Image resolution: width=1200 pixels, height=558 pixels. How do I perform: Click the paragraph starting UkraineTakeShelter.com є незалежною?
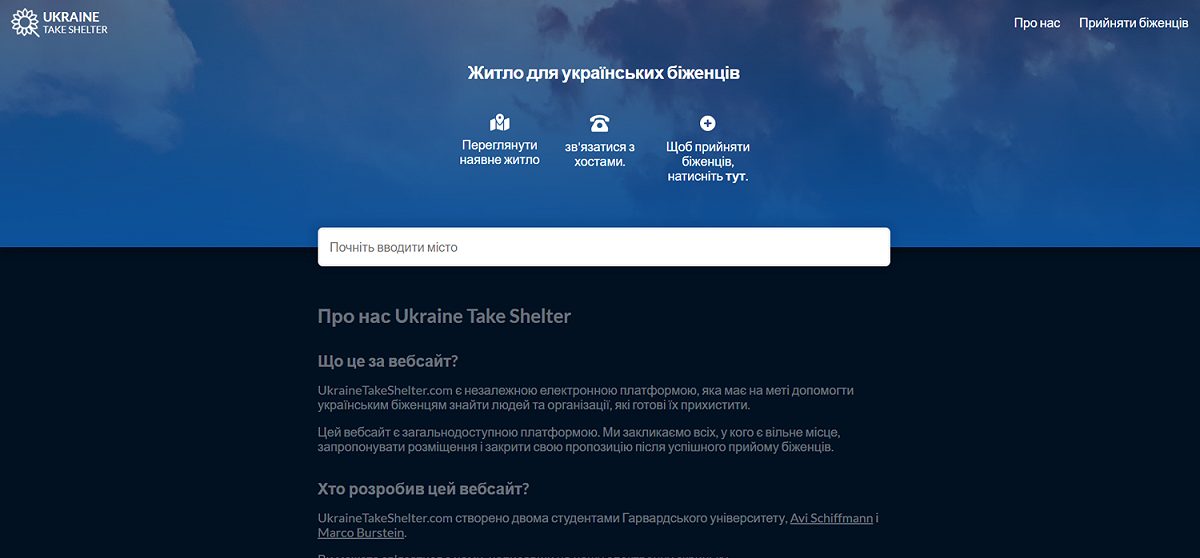[x=586, y=397]
